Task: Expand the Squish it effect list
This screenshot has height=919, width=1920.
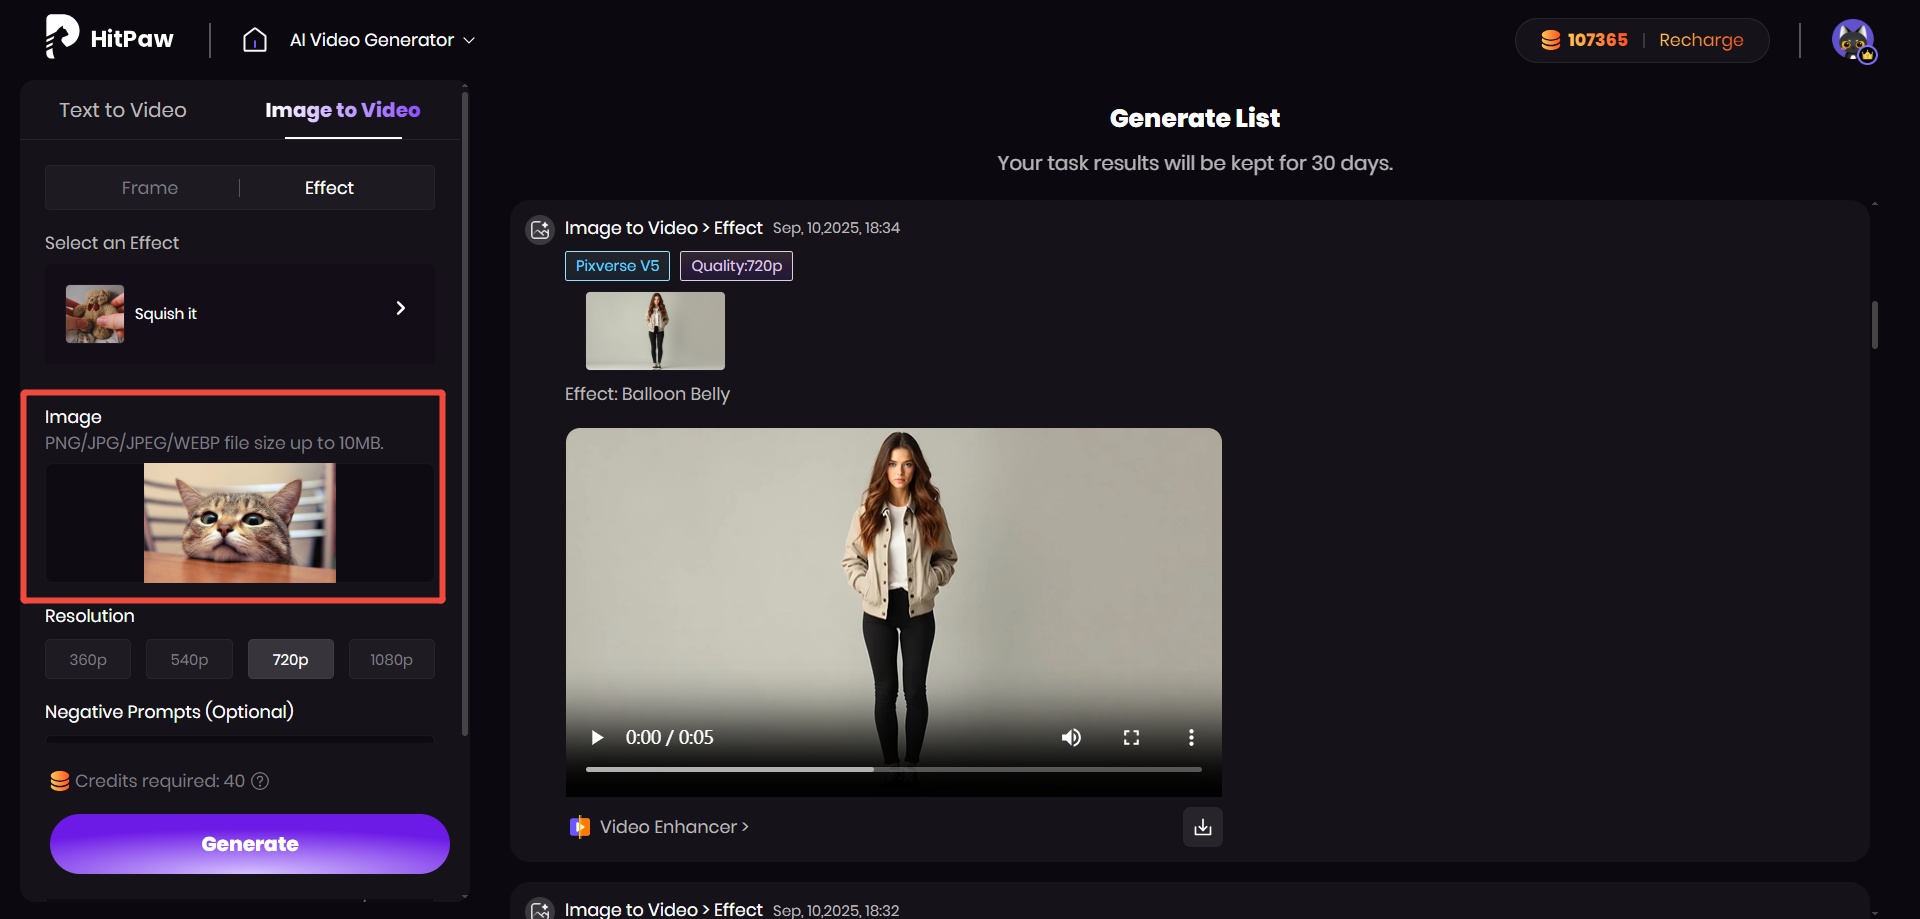Action: [401, 308]
